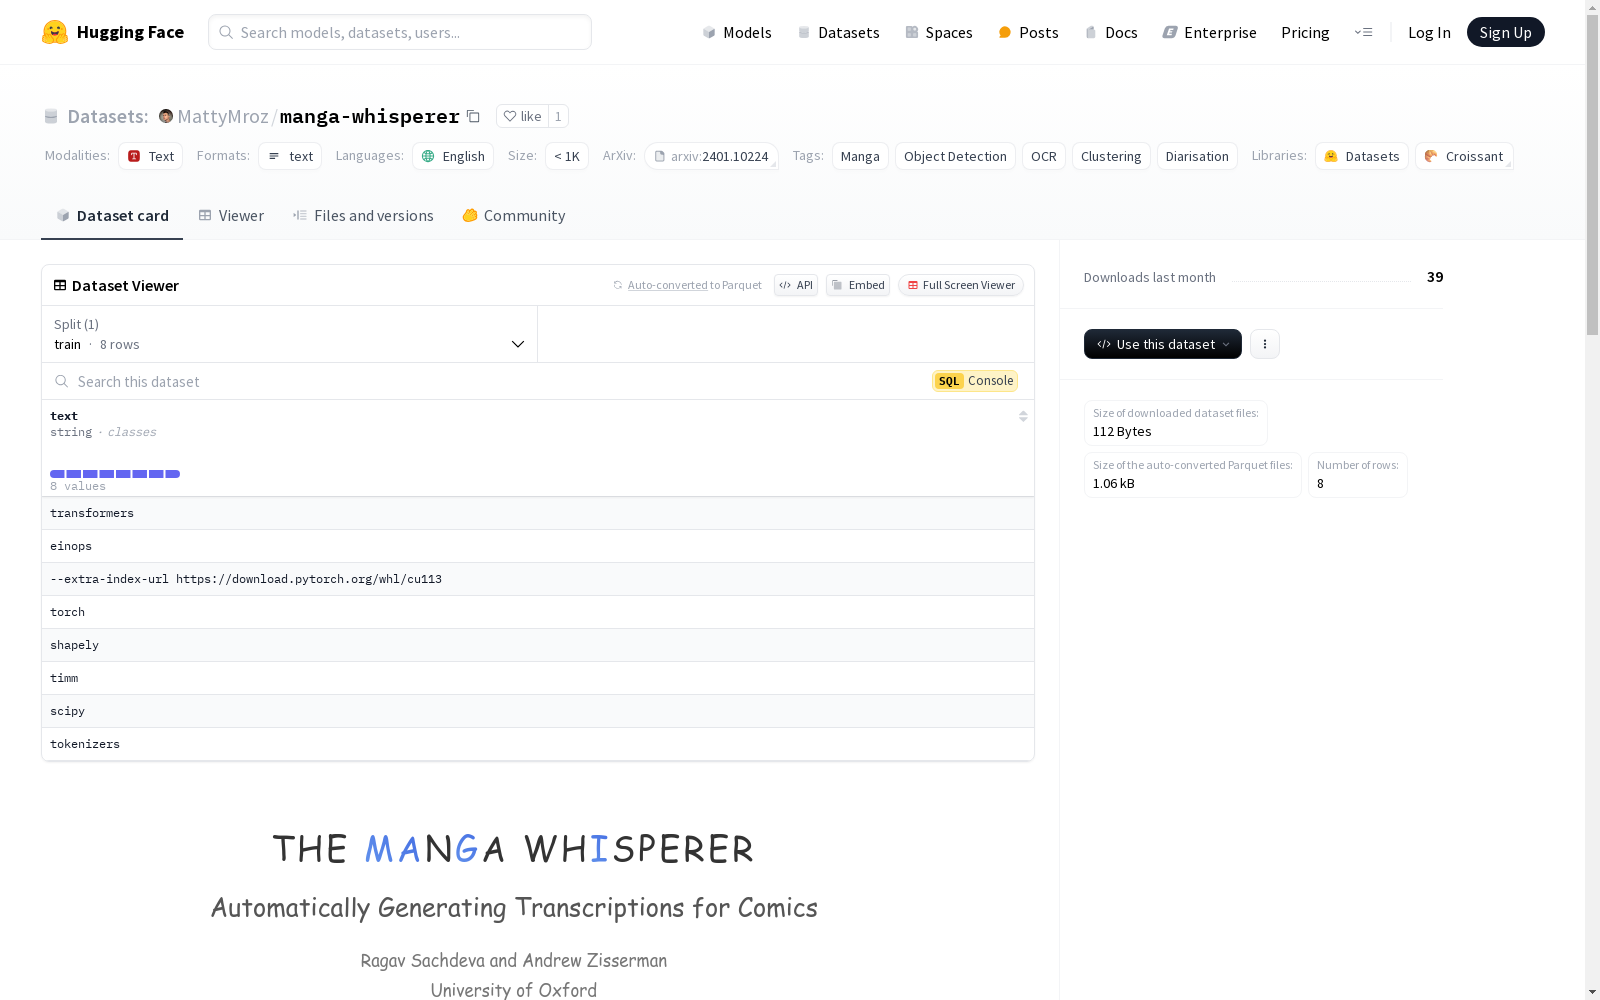The height and width of the screenshot is (1000, 1600).
Task: Click the text format tag
Action: [x=290, y=156]
